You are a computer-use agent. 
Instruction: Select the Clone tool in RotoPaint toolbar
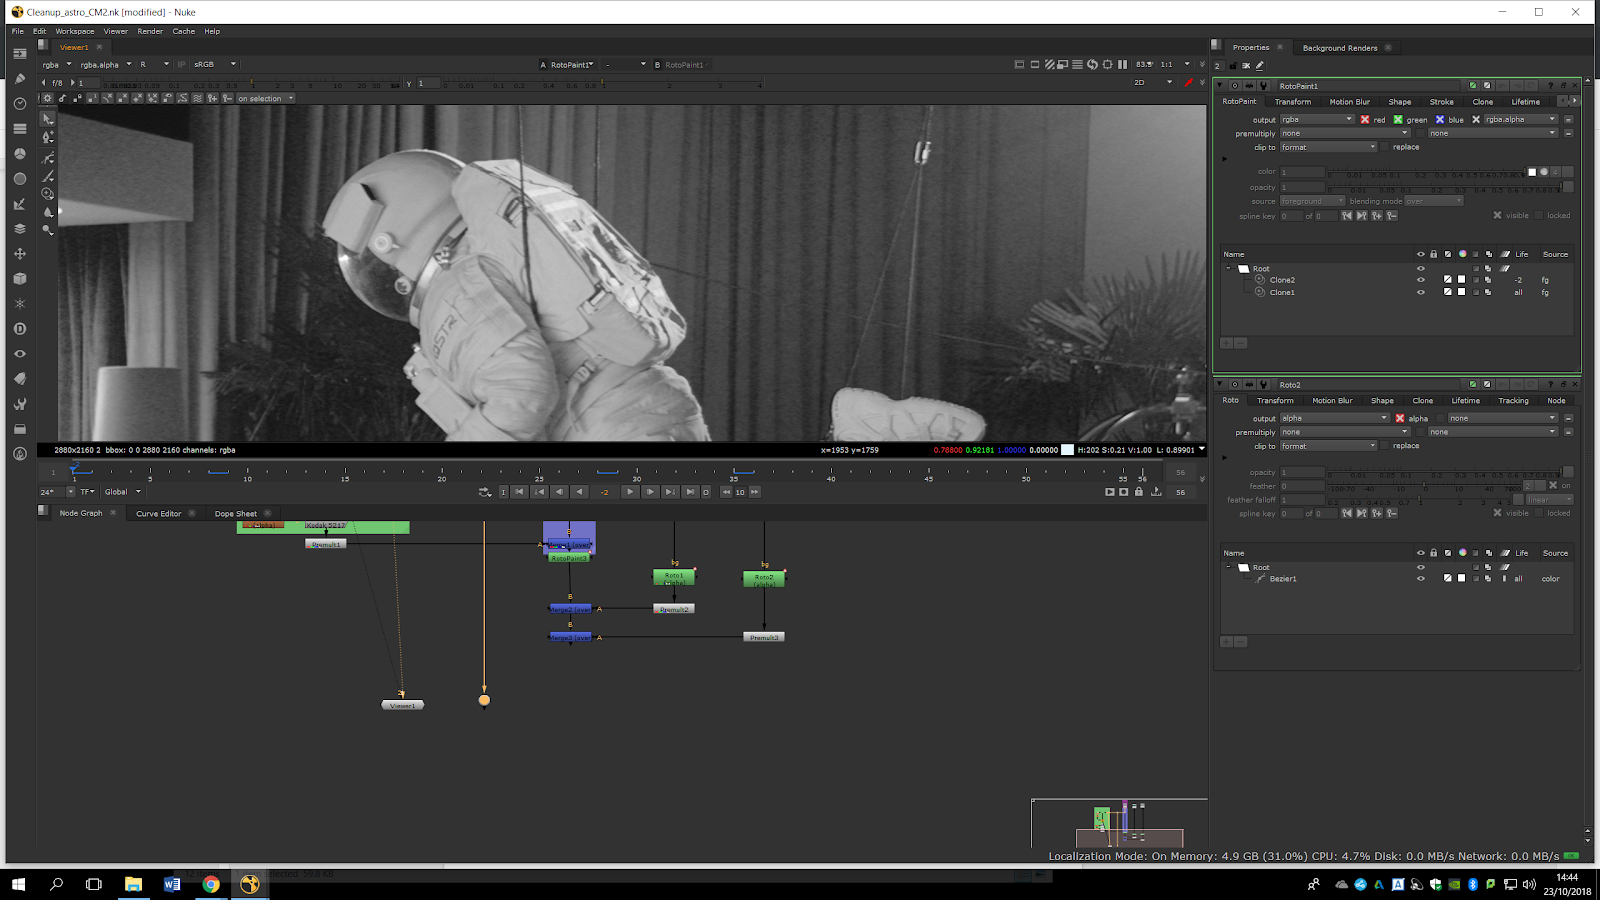[47, 194]
